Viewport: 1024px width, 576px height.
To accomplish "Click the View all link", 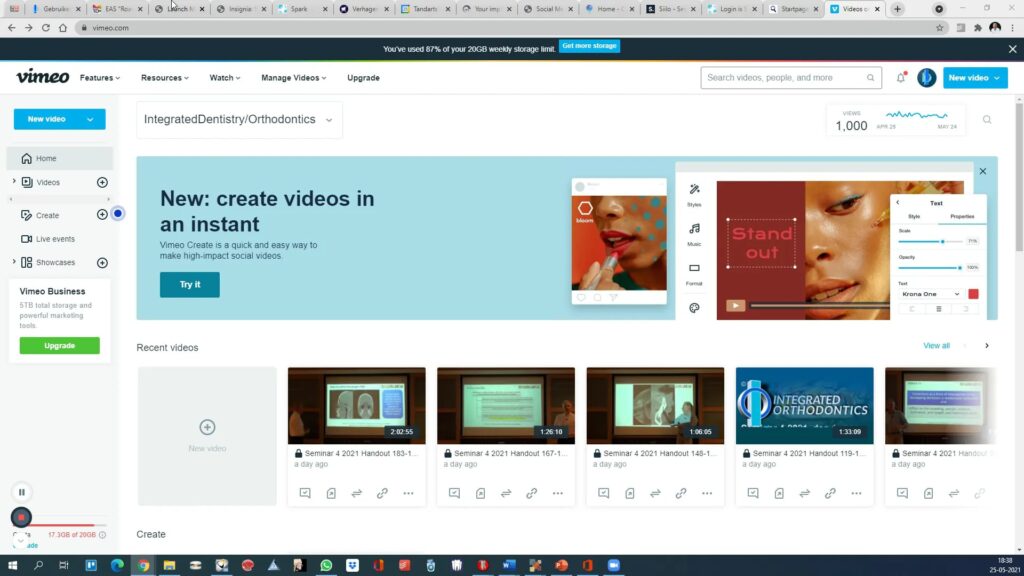I will coord(936,346).
